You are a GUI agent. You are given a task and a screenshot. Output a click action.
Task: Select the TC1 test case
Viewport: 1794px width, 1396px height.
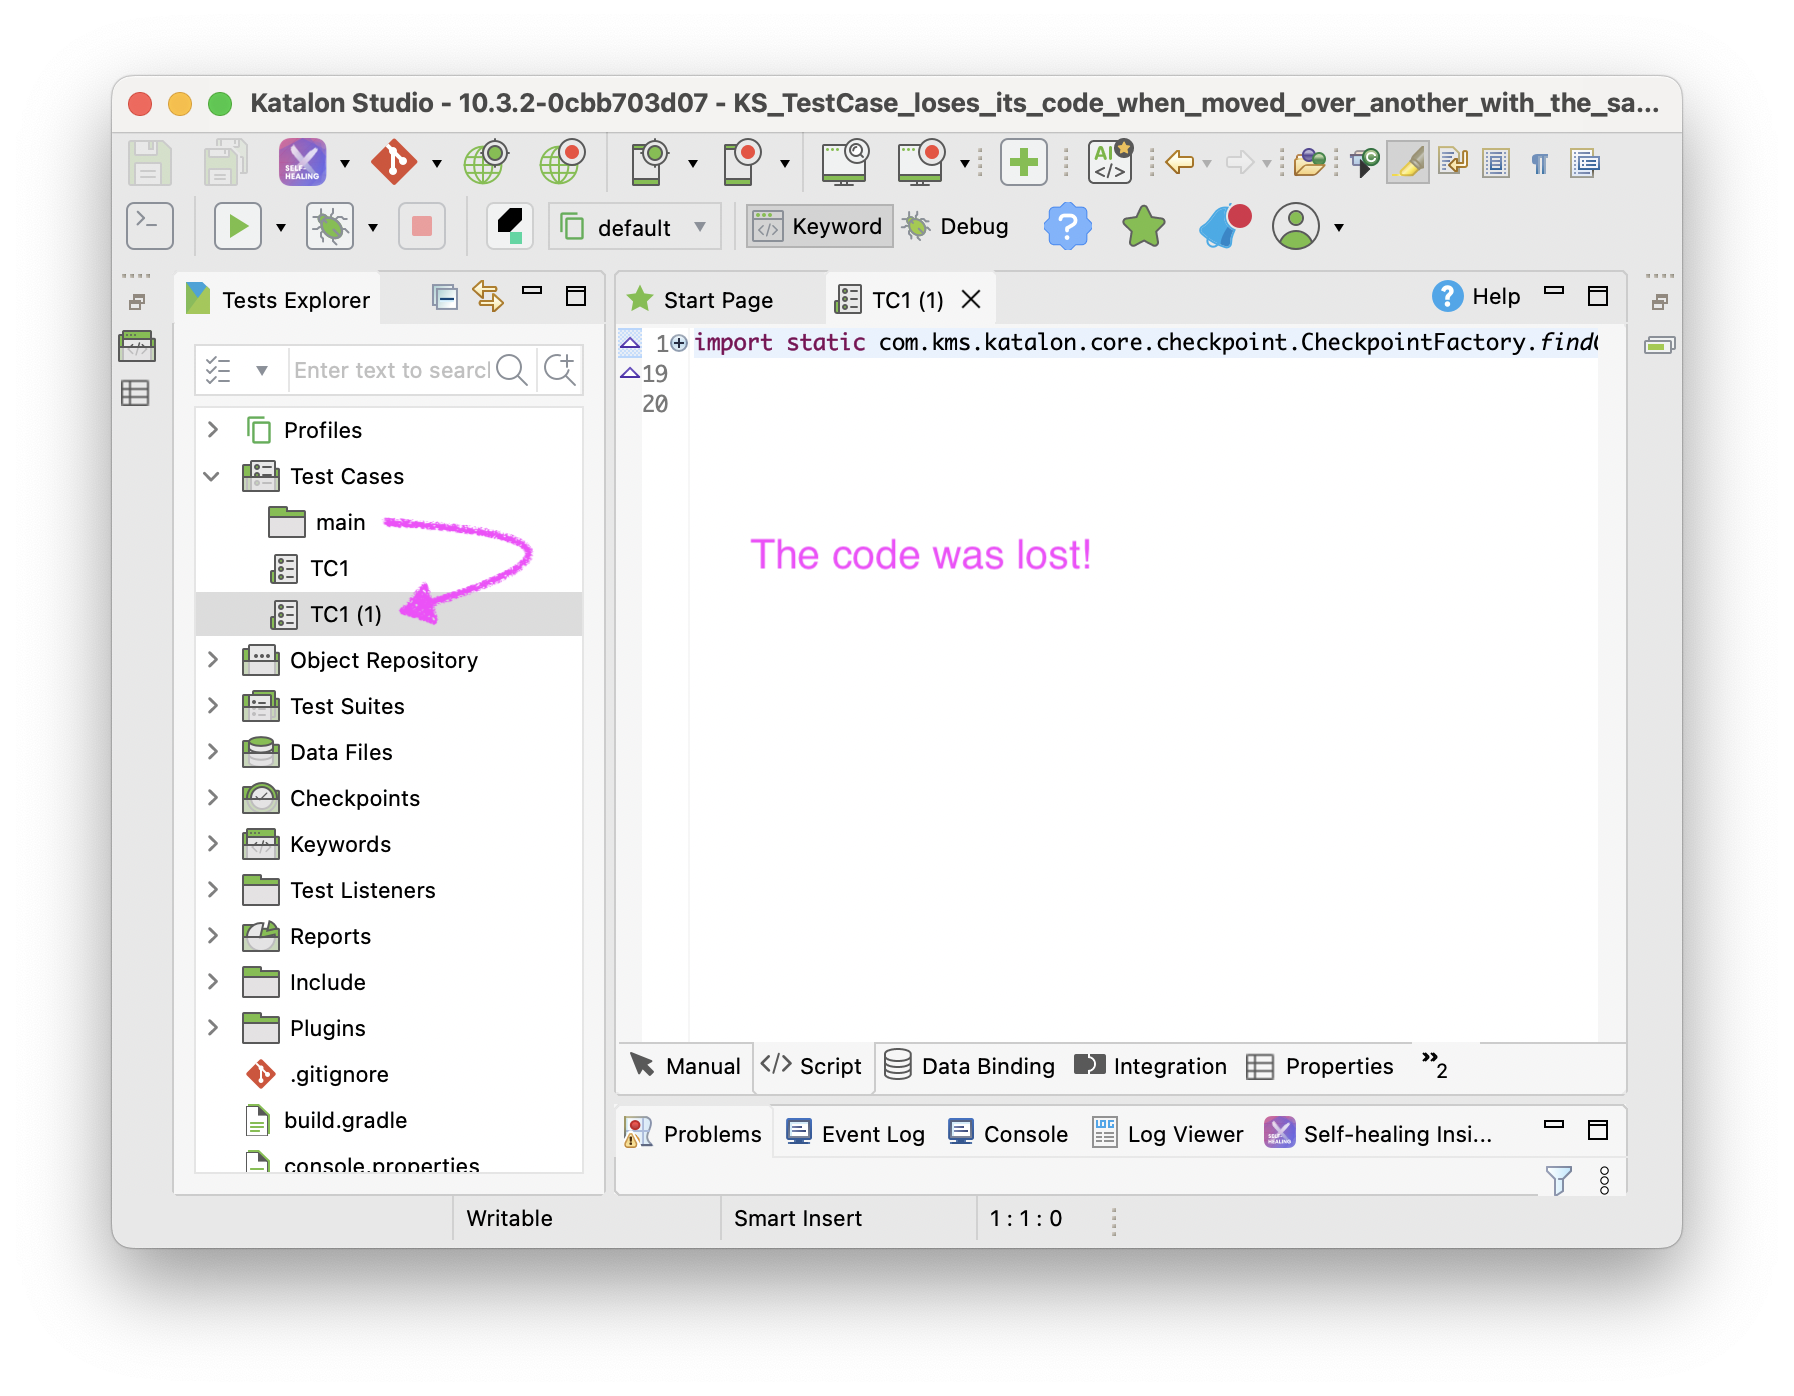coord(329,568)
